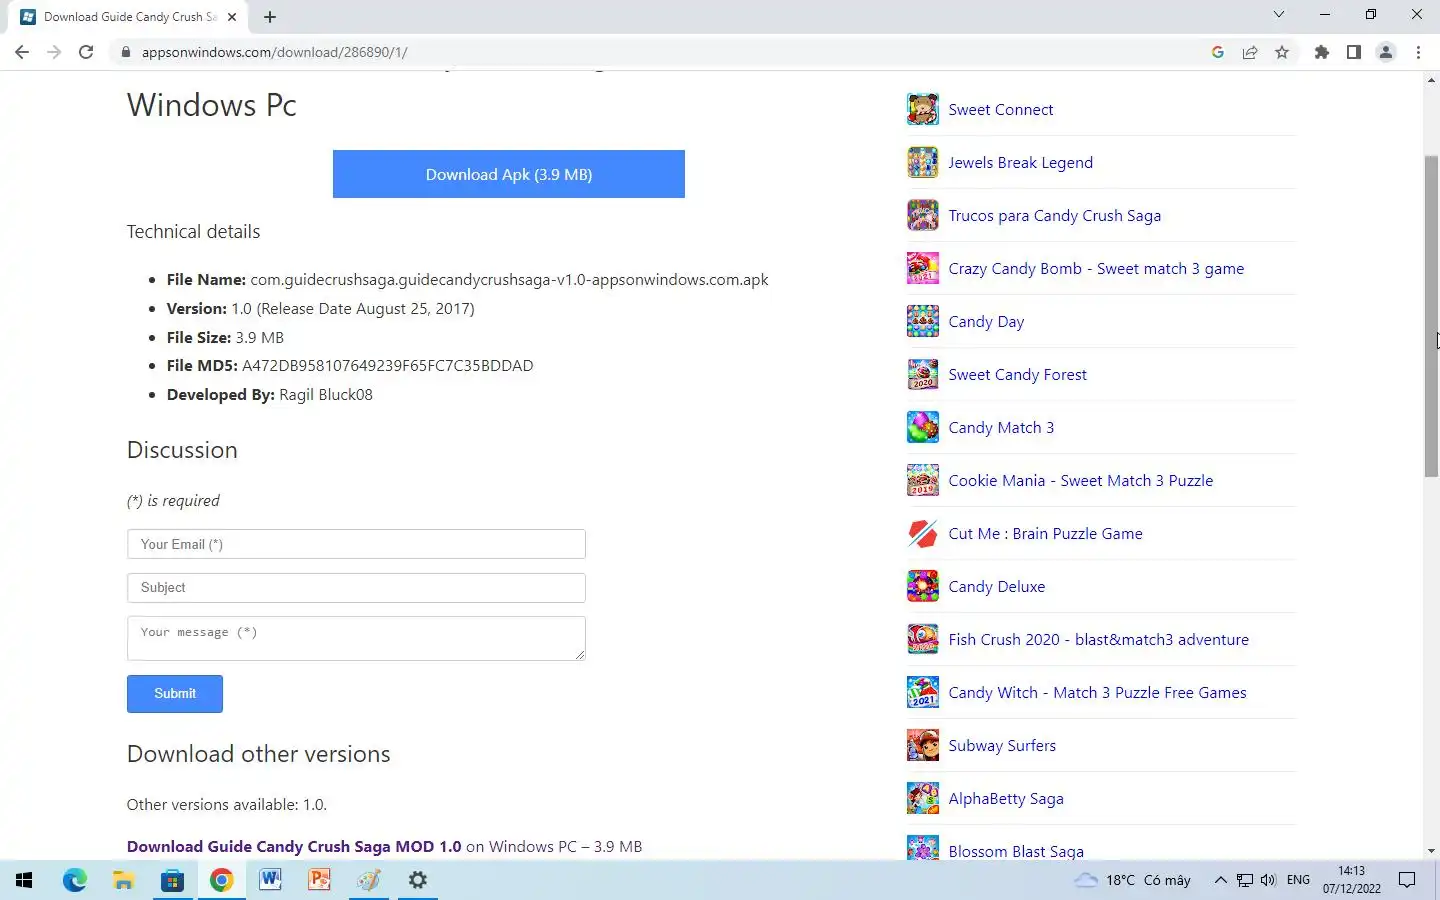
Task: Open Chrome three-dot menu
Action: [1418, 52]
